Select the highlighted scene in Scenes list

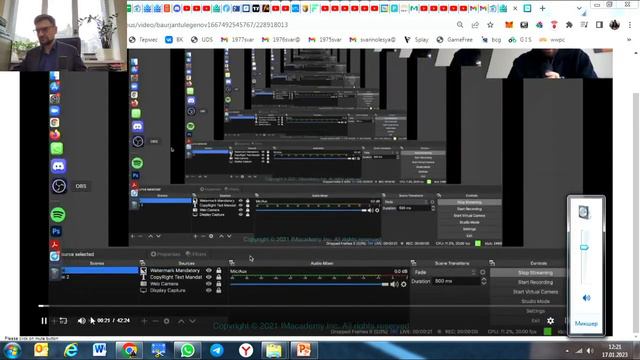[x=100, y=270]
